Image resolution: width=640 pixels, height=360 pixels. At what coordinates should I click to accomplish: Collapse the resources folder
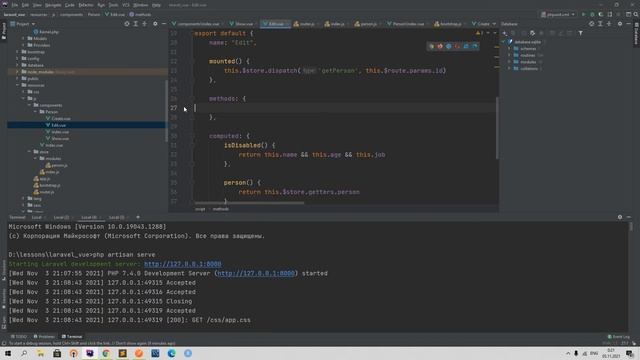pos(17,85)
